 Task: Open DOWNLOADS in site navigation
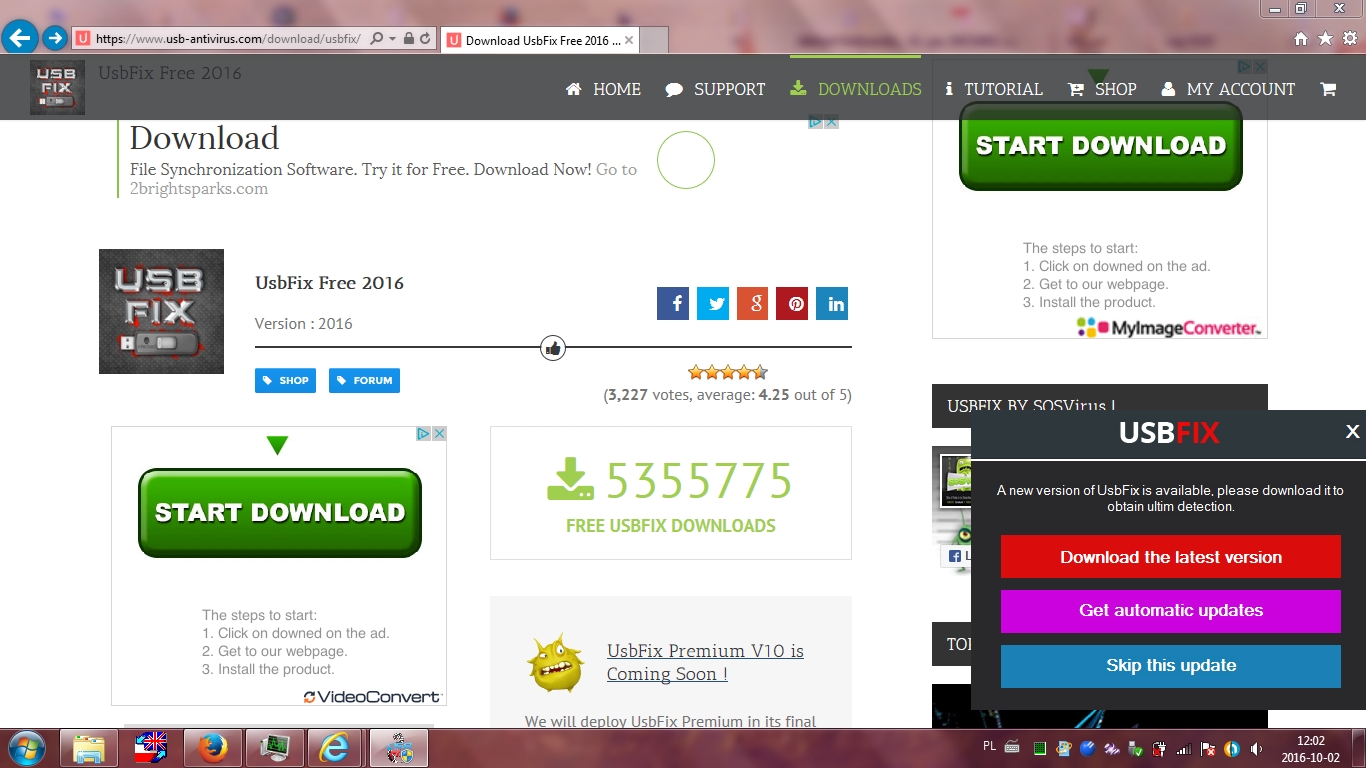[855, 89]
